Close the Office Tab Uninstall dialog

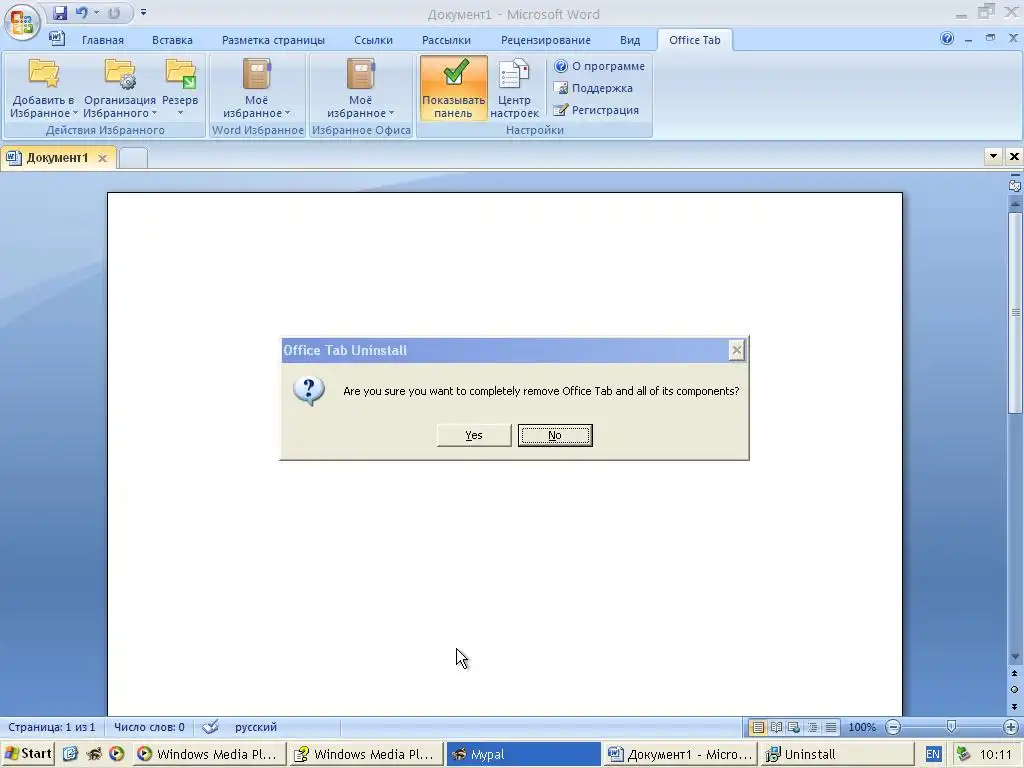click(737, 350)
